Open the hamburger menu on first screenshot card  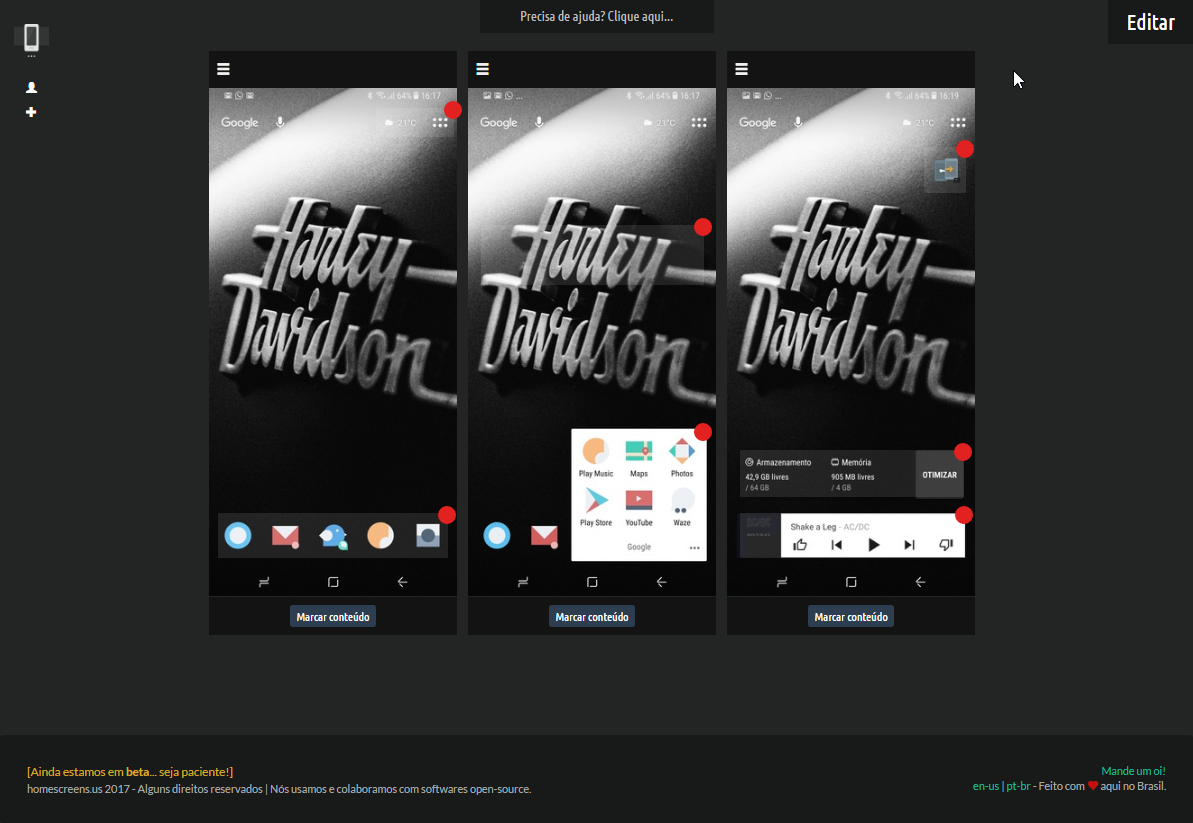pos(223,69)
